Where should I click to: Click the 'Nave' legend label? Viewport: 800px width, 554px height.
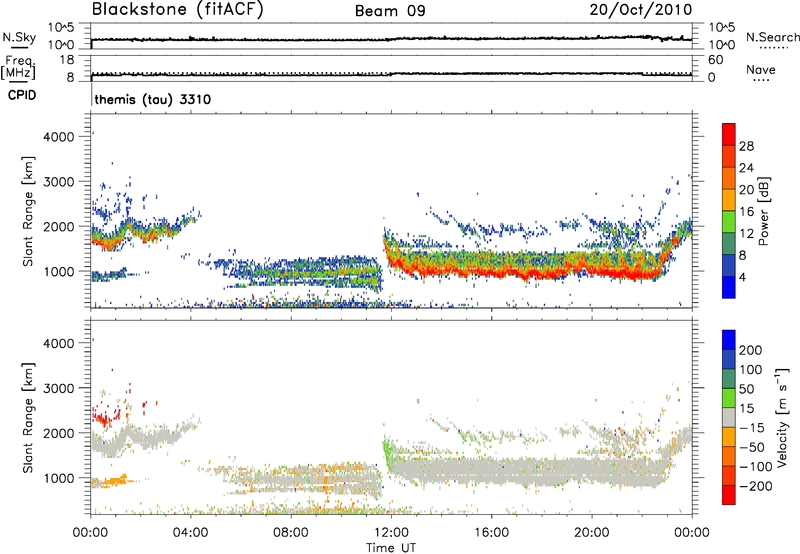click(x=760, y=70)
